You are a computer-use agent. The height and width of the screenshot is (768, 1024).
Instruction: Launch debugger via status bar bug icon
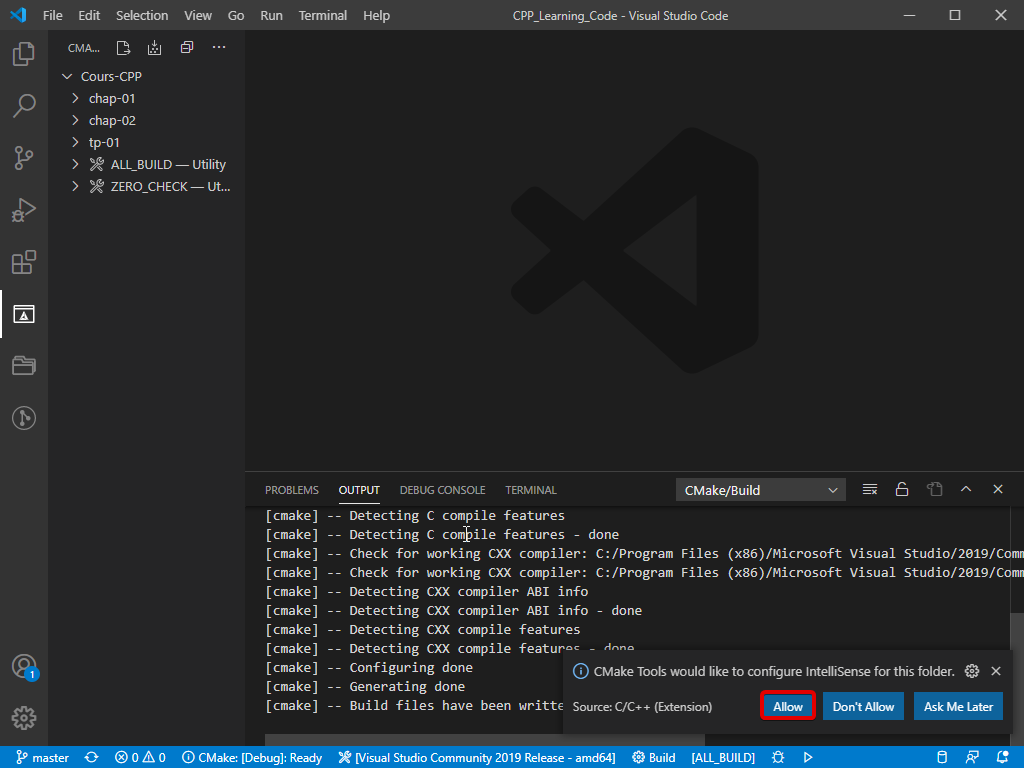pyautogui.click(x=778, y=758)
